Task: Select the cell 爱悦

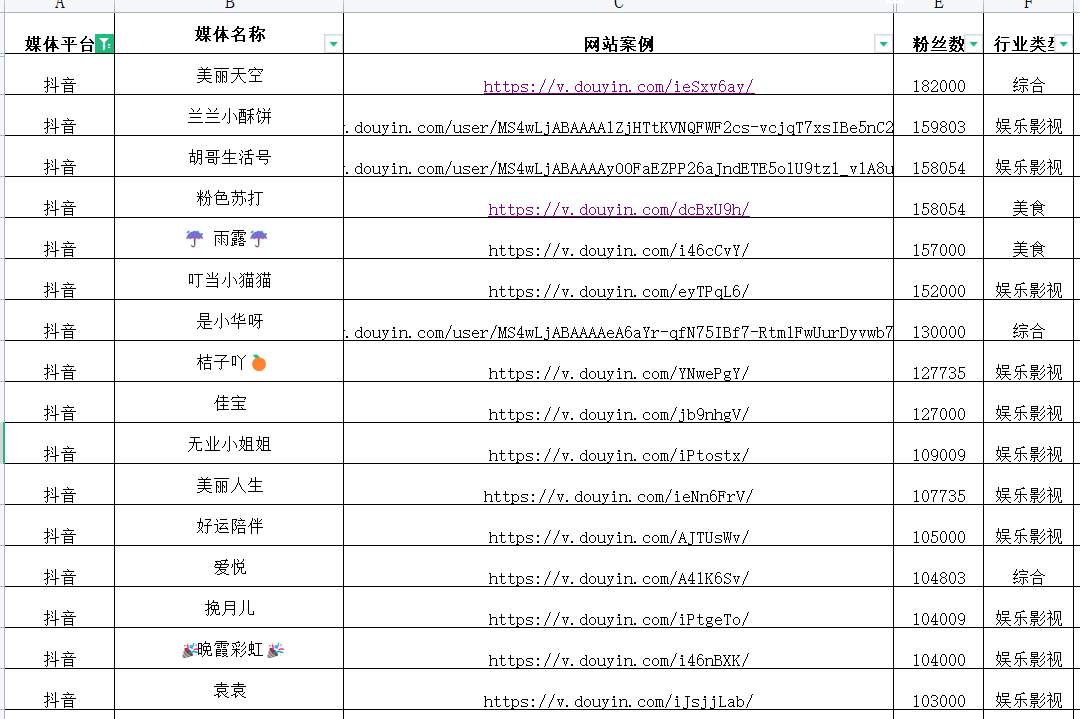Action: pyautogui.click(x=229, y=567)
